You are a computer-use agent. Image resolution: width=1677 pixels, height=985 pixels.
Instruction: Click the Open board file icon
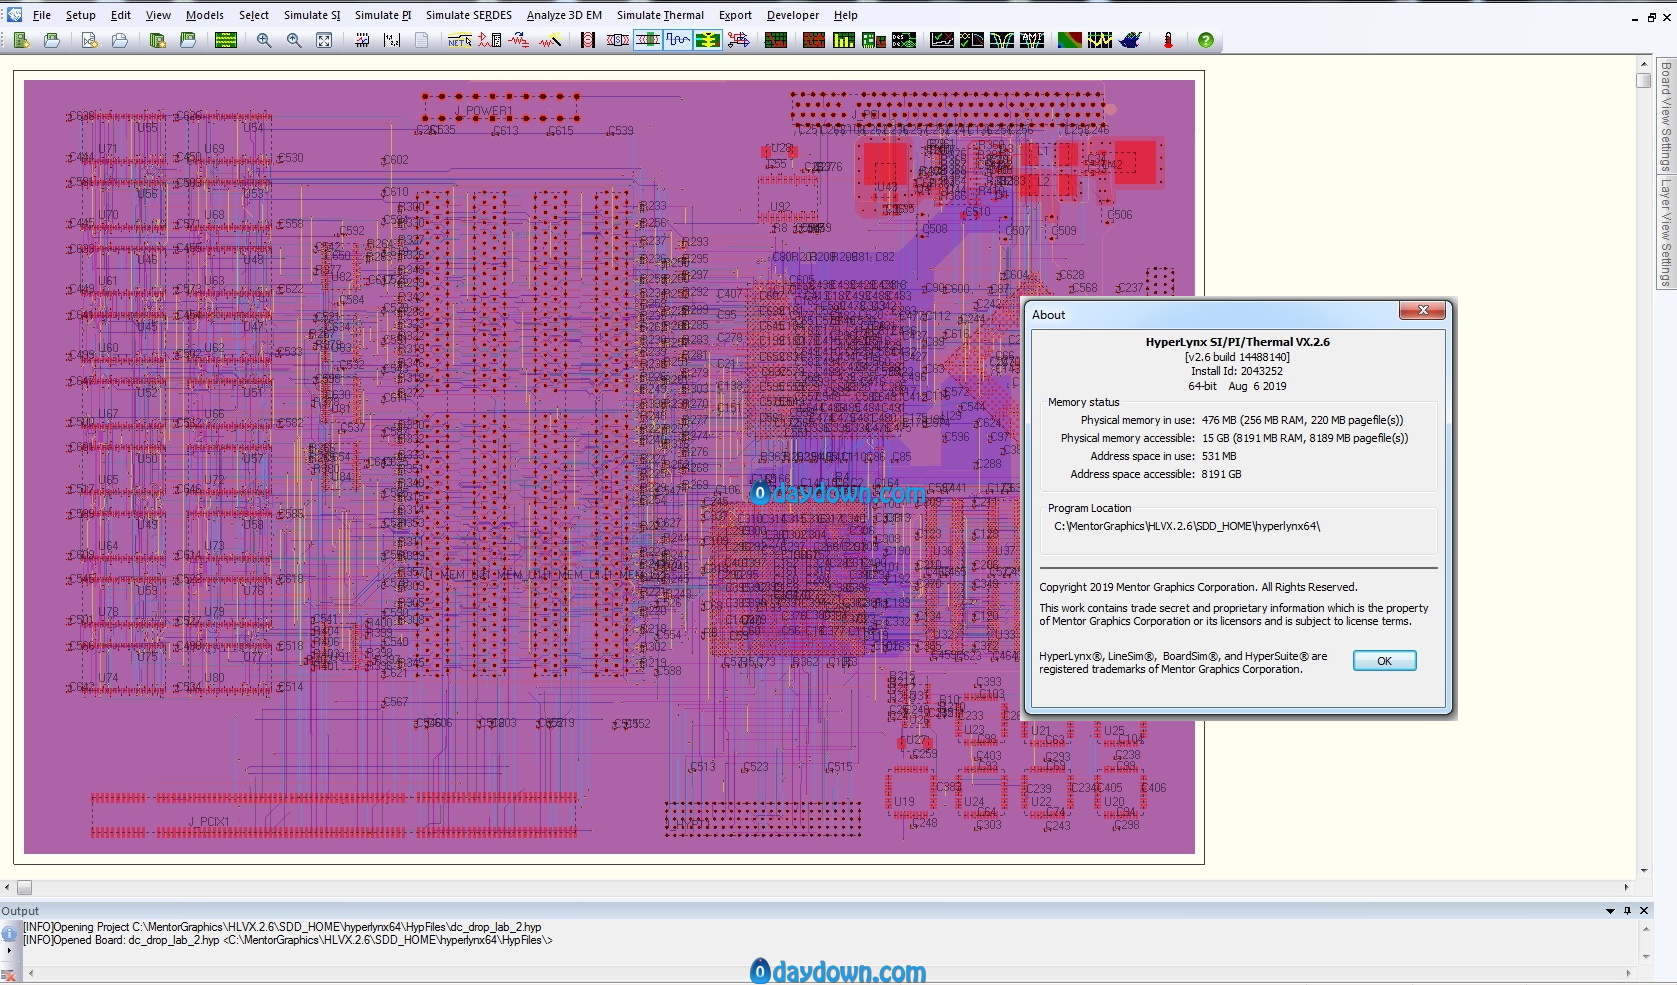coord(52,40)
